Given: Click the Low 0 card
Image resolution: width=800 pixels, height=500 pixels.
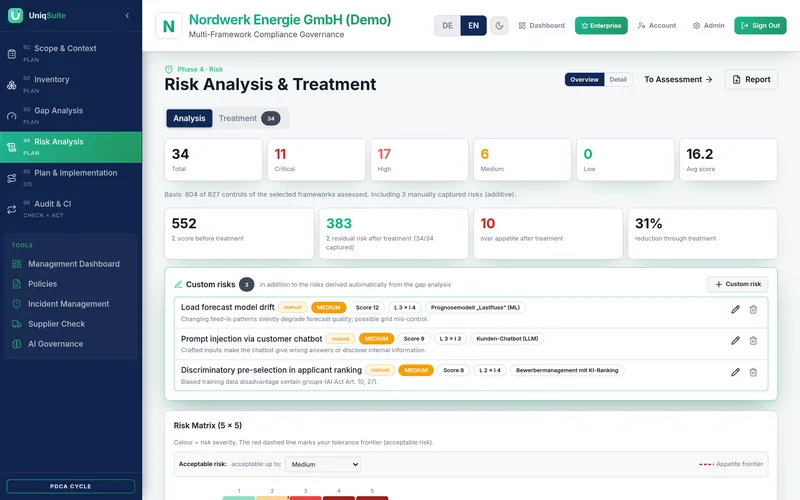Looking at the screenshot, I should click(626, 160).
